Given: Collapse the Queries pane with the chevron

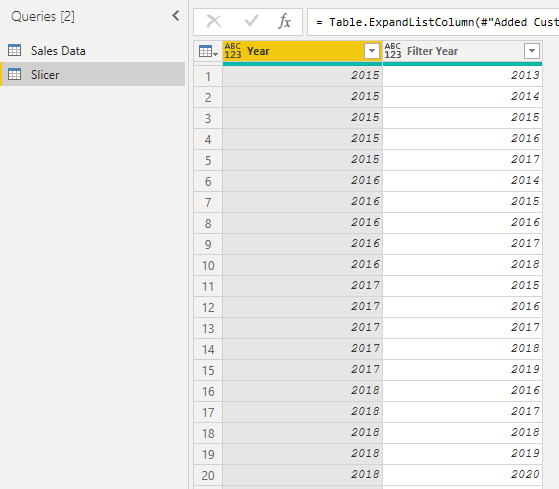Looking at the screenshot, I should (175, 16).
